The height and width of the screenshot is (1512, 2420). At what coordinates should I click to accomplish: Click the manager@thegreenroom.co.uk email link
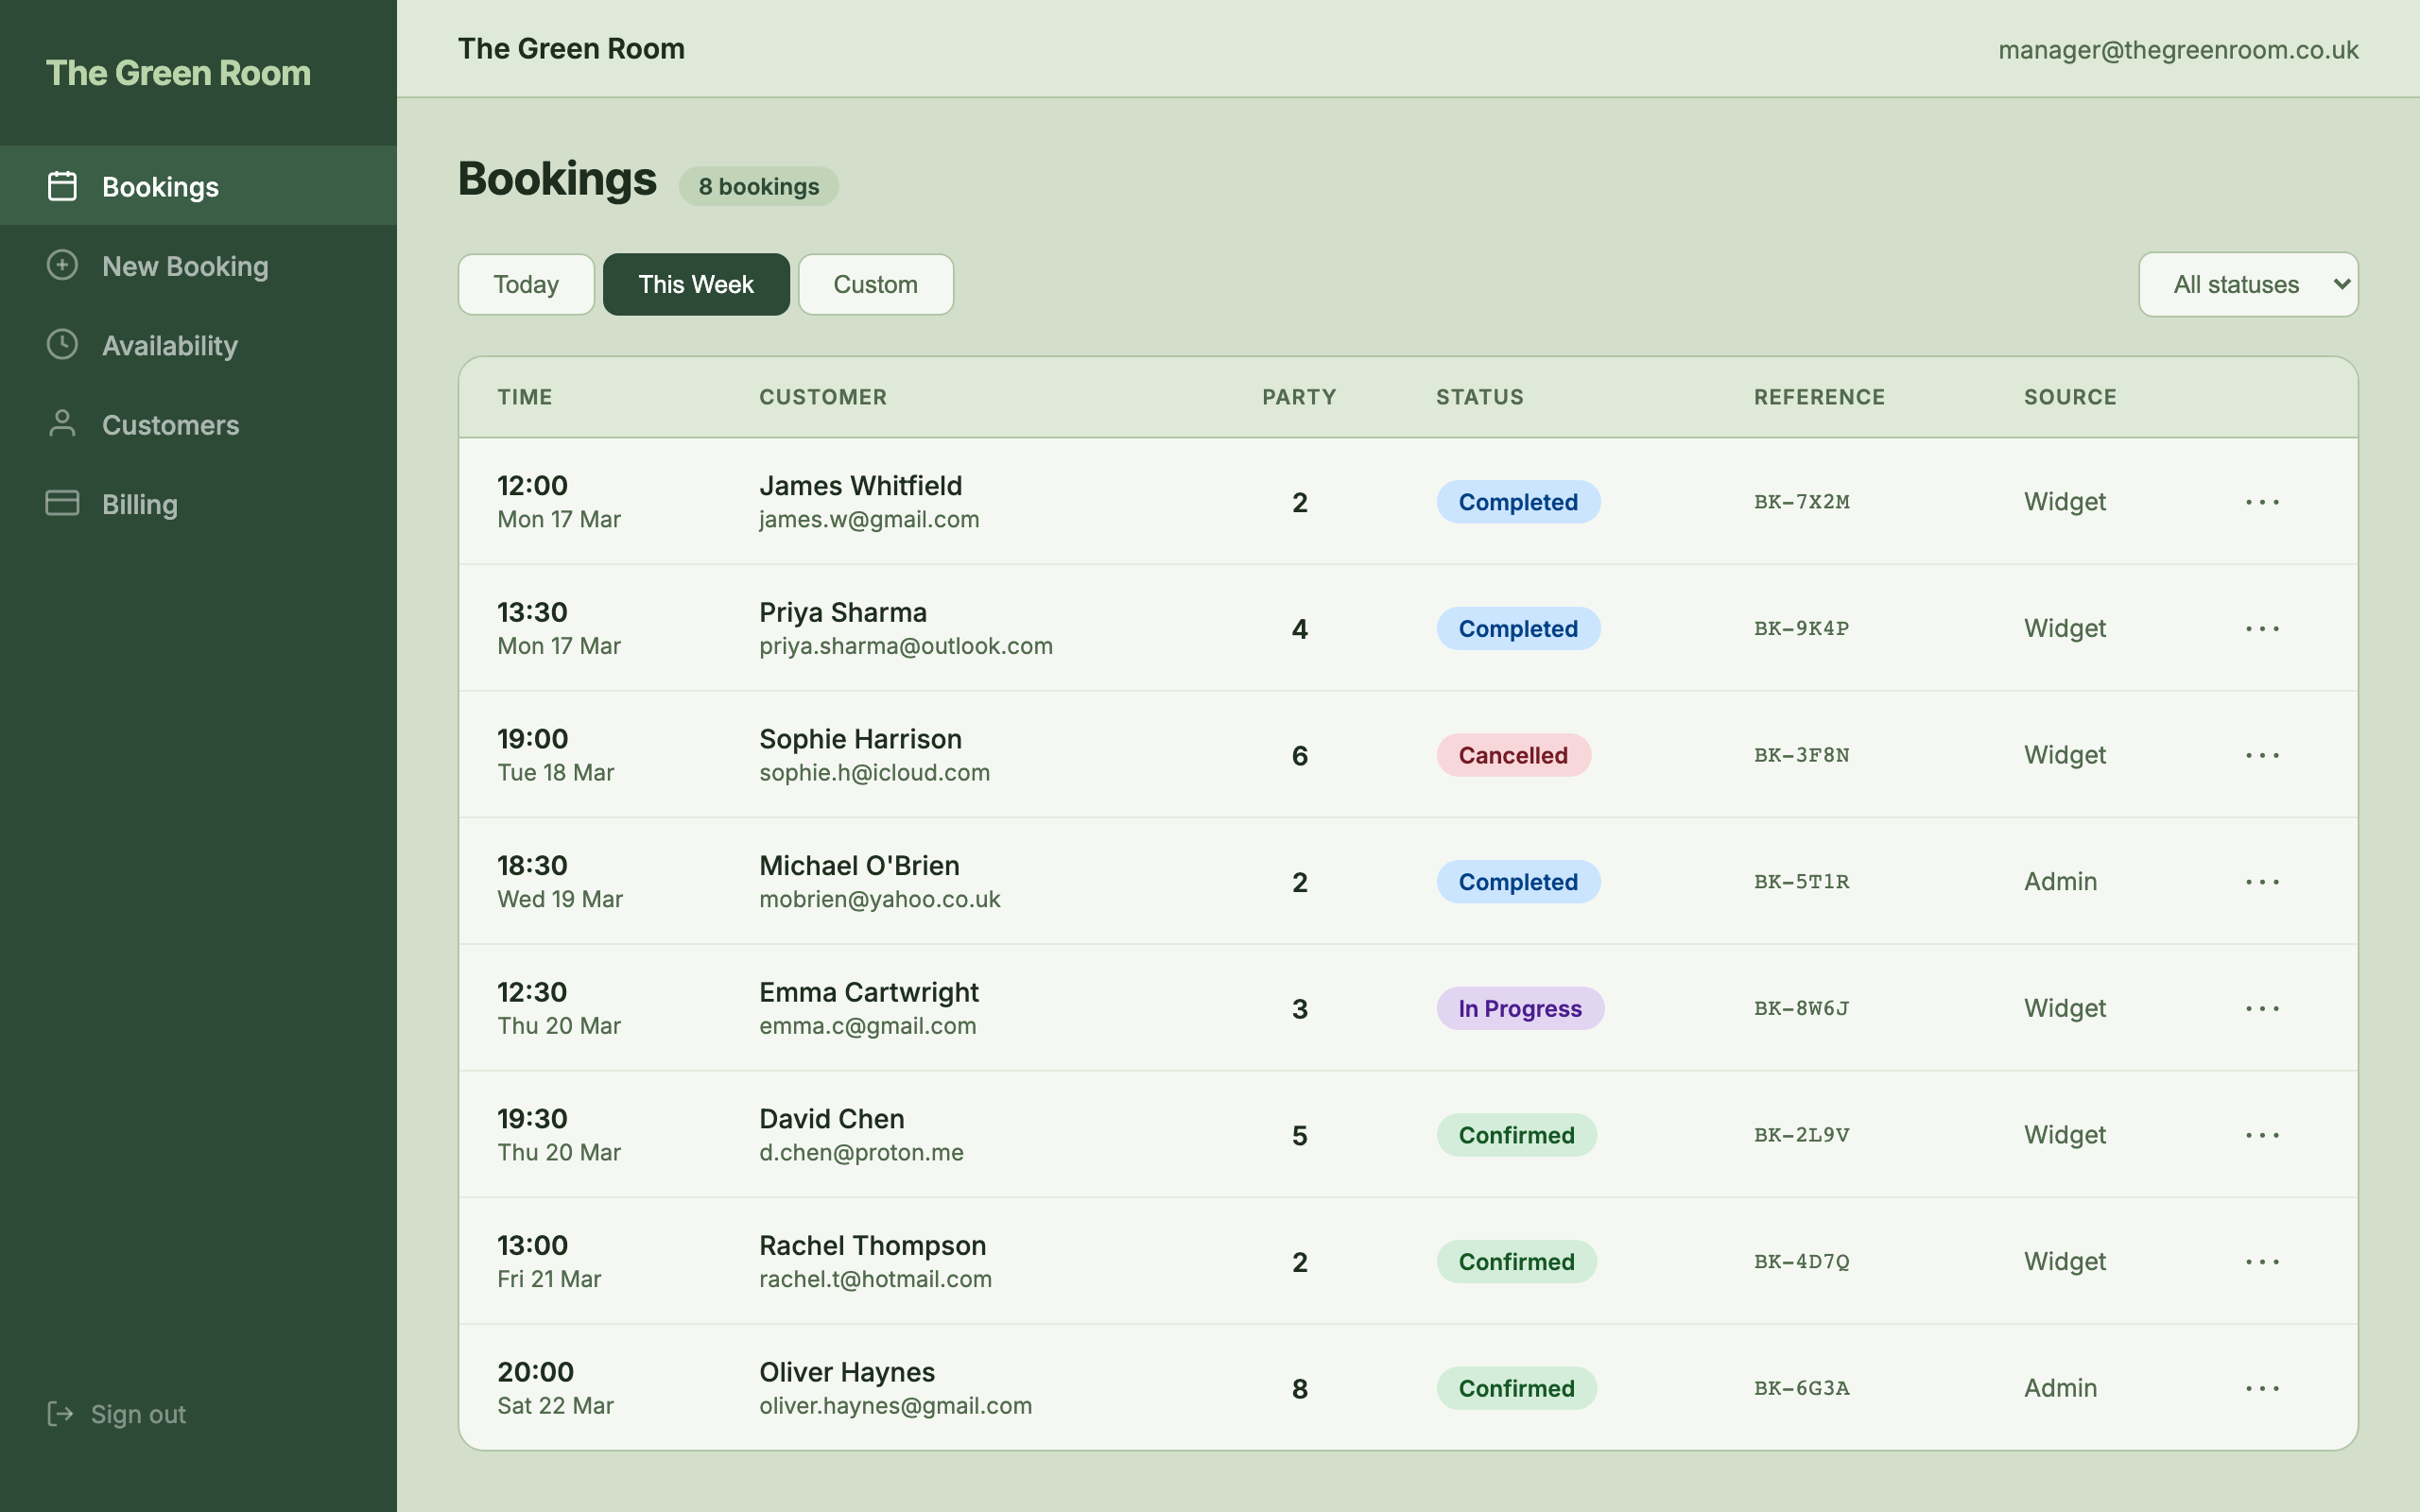coord(2178,49)
